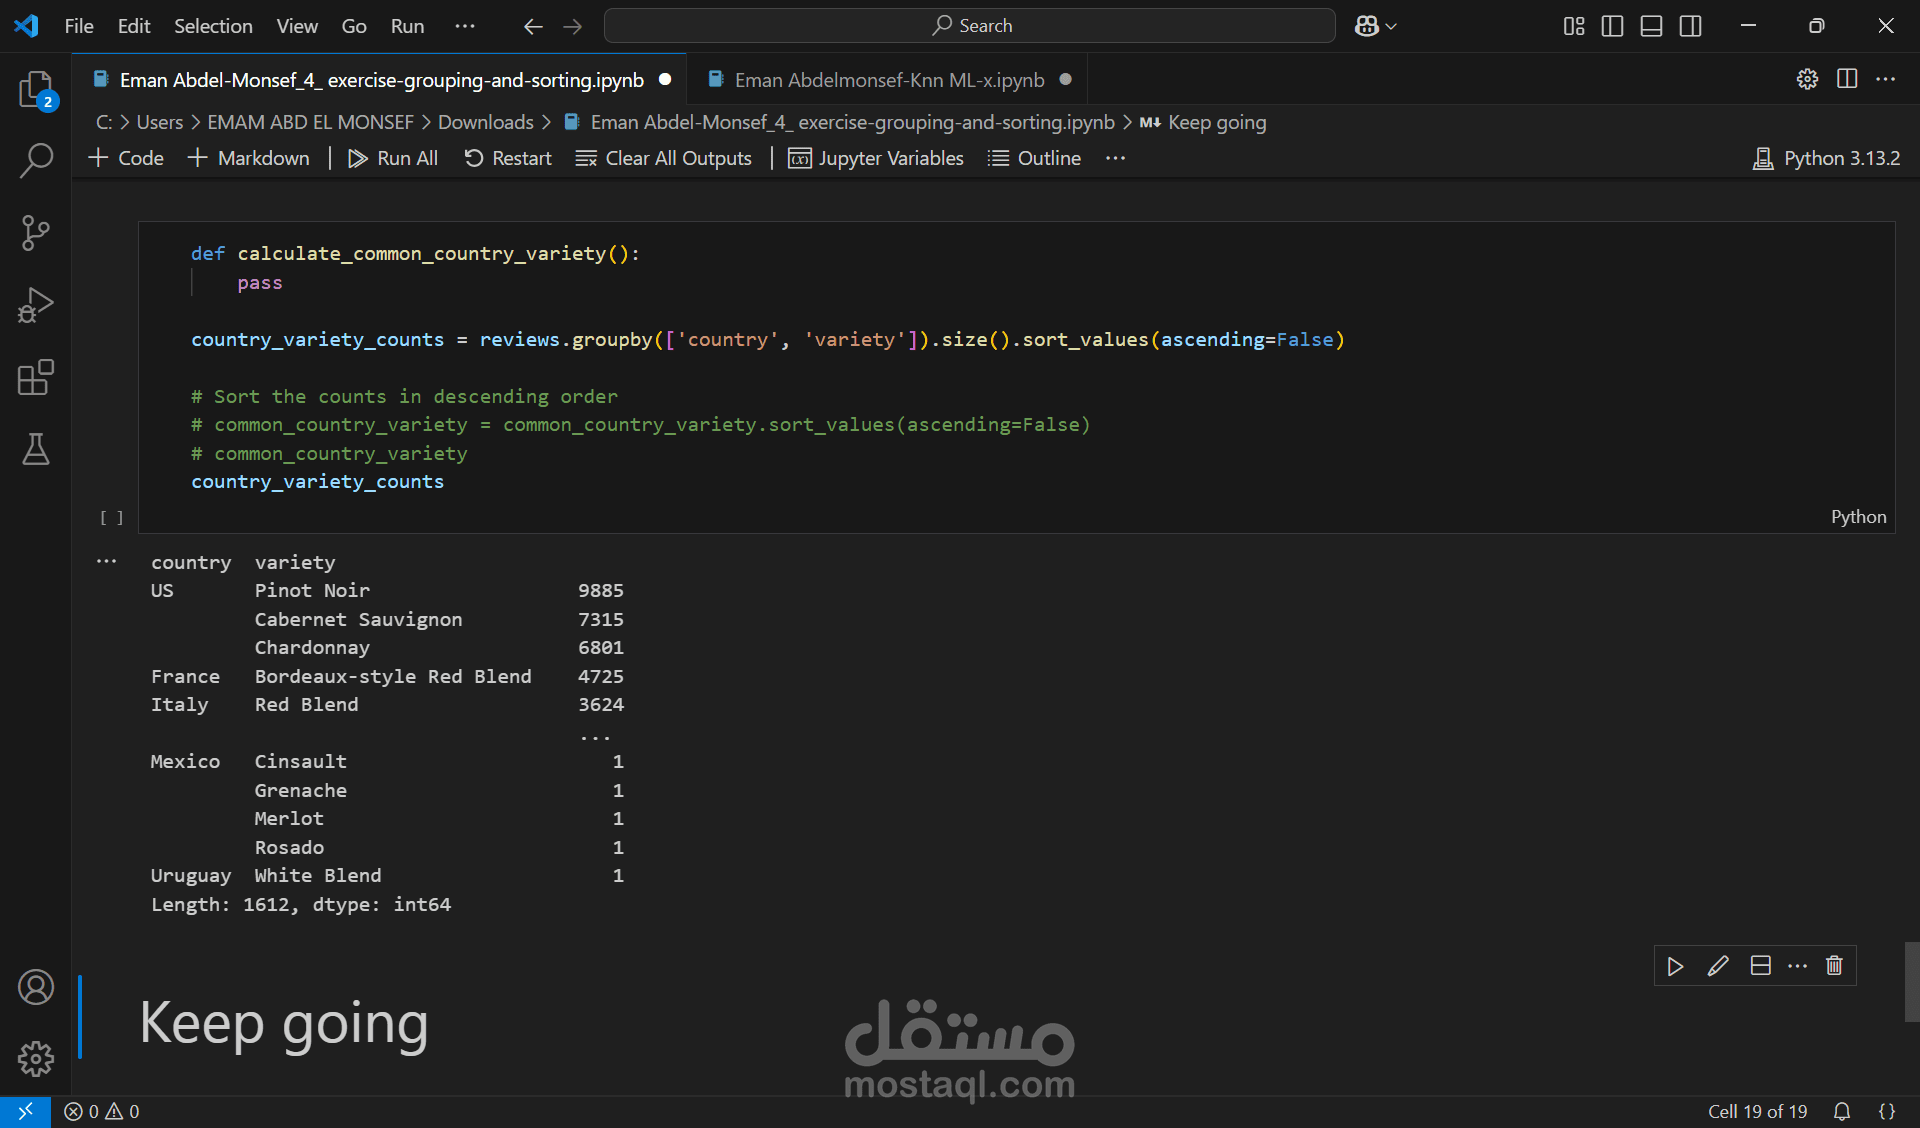Open the Testing flask panel
The height and width of the screenshot is (1128, 1920).
tap(36, 450)
